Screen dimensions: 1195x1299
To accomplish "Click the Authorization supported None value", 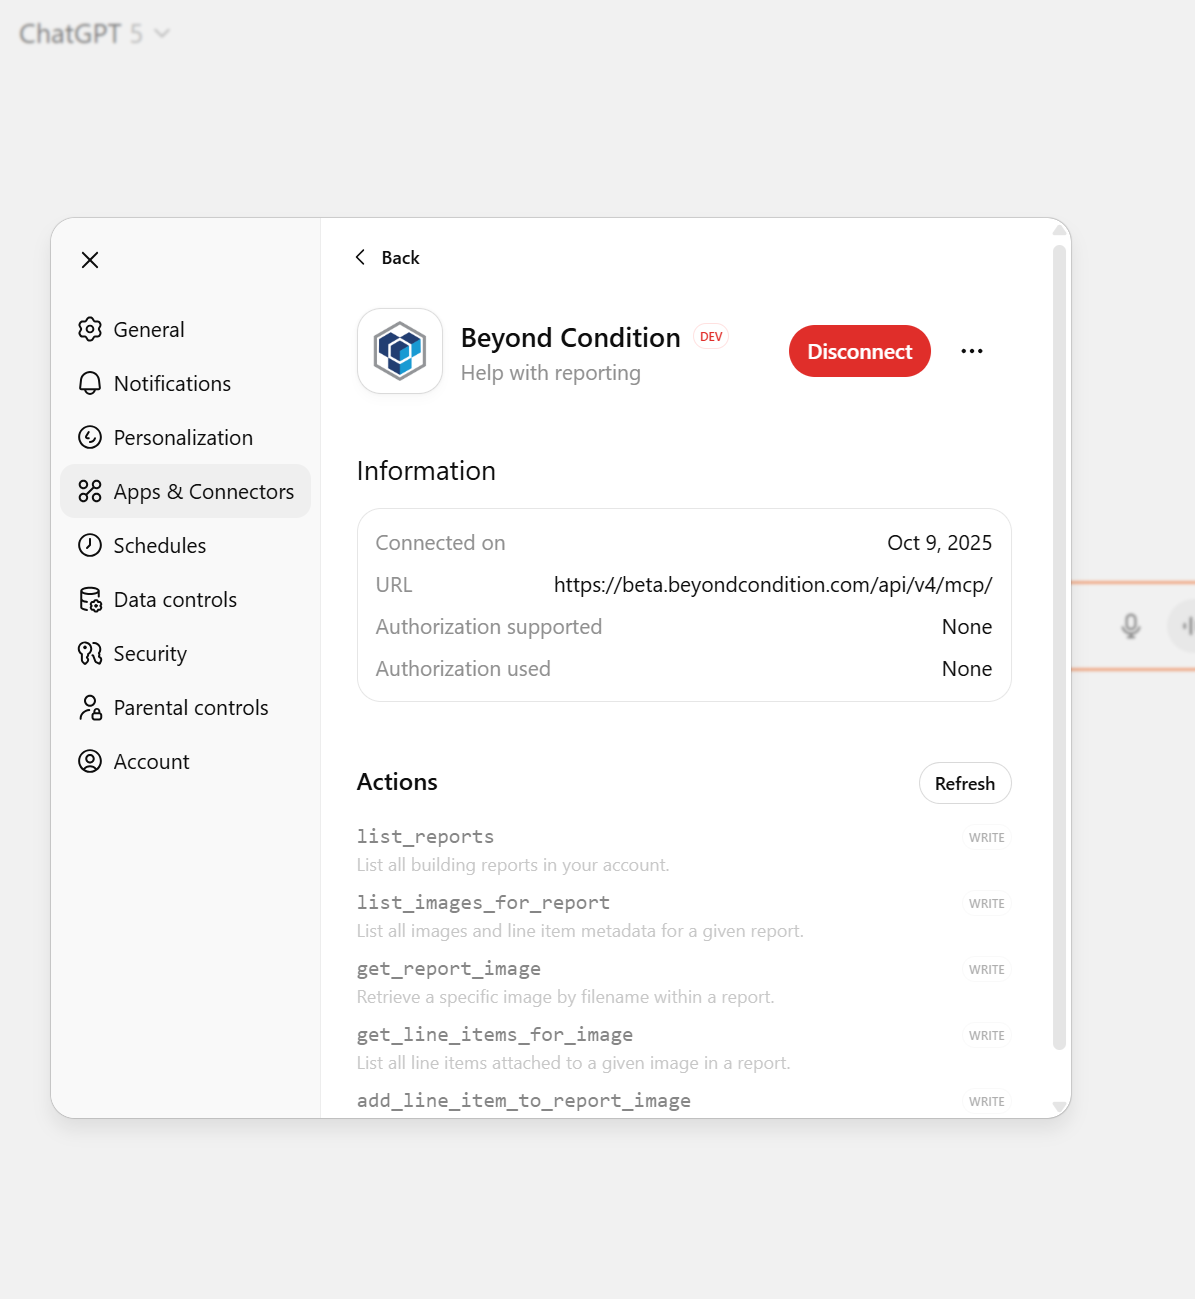I will pyautogui.click(x=967, y=627).
